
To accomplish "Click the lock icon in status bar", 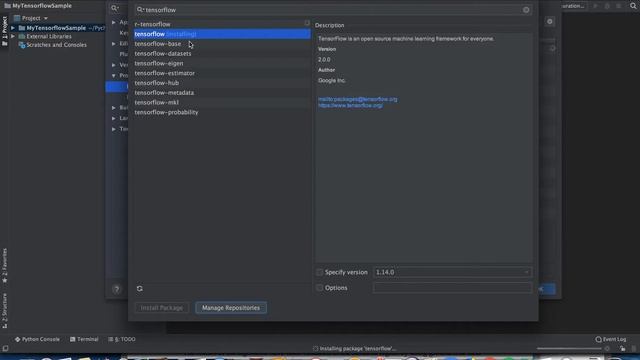I will 622,349.
